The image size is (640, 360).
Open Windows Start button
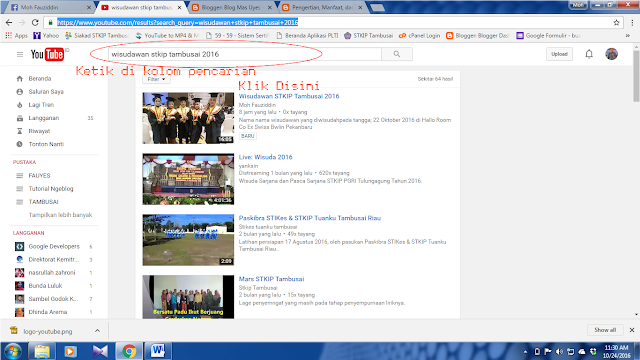(13, 351)
